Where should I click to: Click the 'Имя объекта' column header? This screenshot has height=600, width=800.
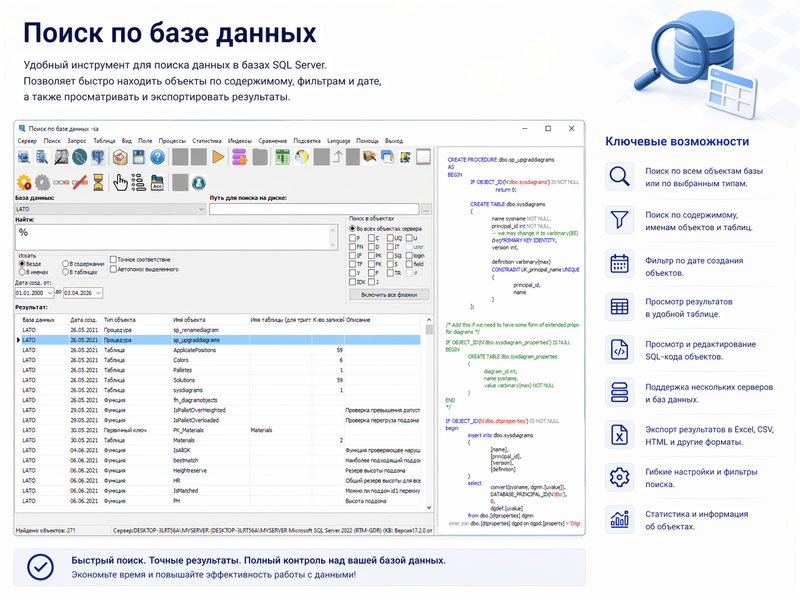[x=210, y=320]
